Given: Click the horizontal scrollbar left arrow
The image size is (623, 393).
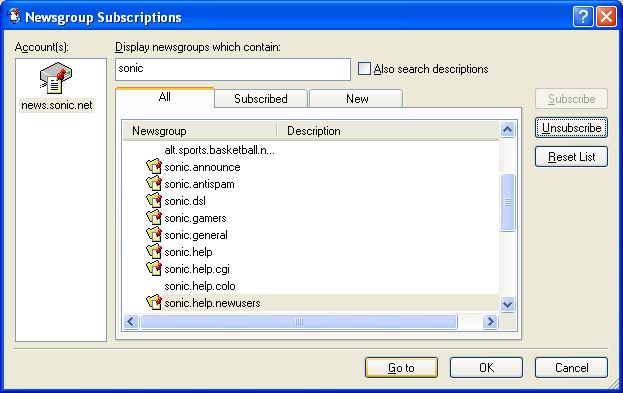Looking at the screenshot, I should pyautogui.click(x=131, y=321).
